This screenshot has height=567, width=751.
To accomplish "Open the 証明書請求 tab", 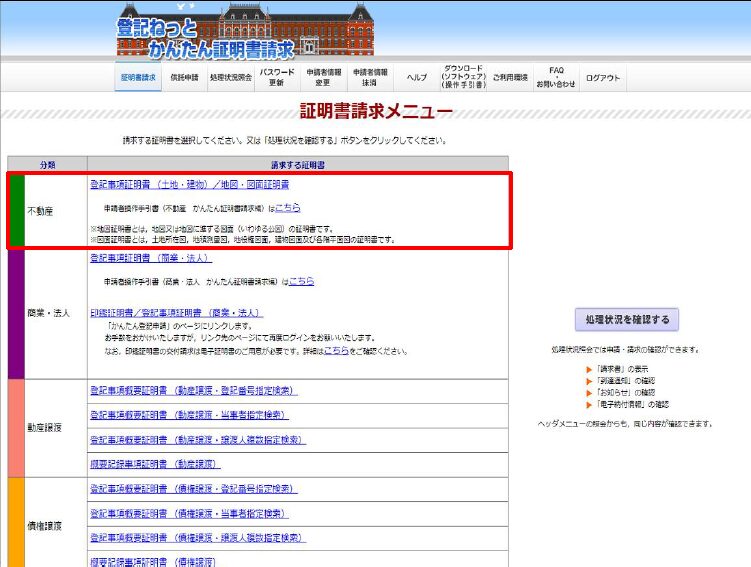I will point(138,78).
